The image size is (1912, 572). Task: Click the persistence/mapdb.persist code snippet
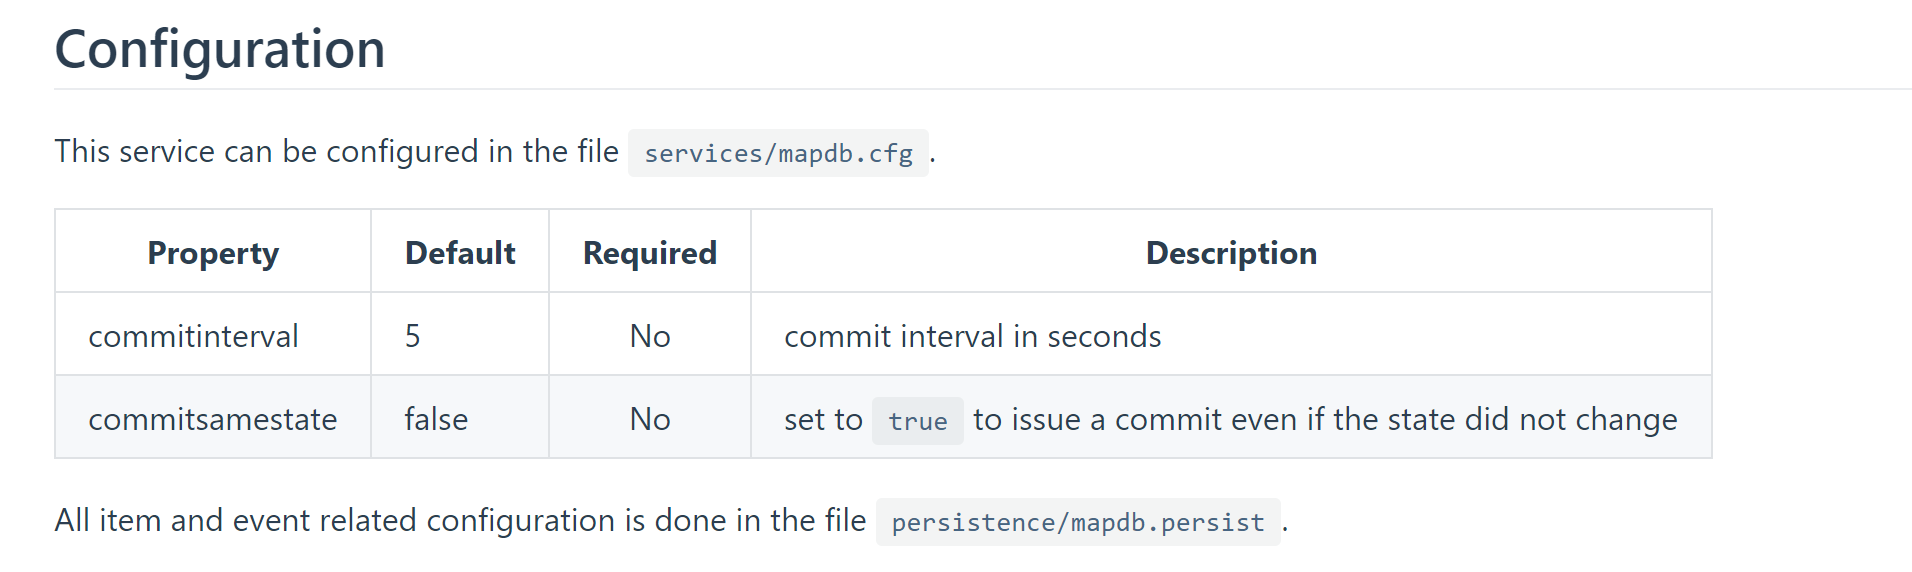(1078, 522)
